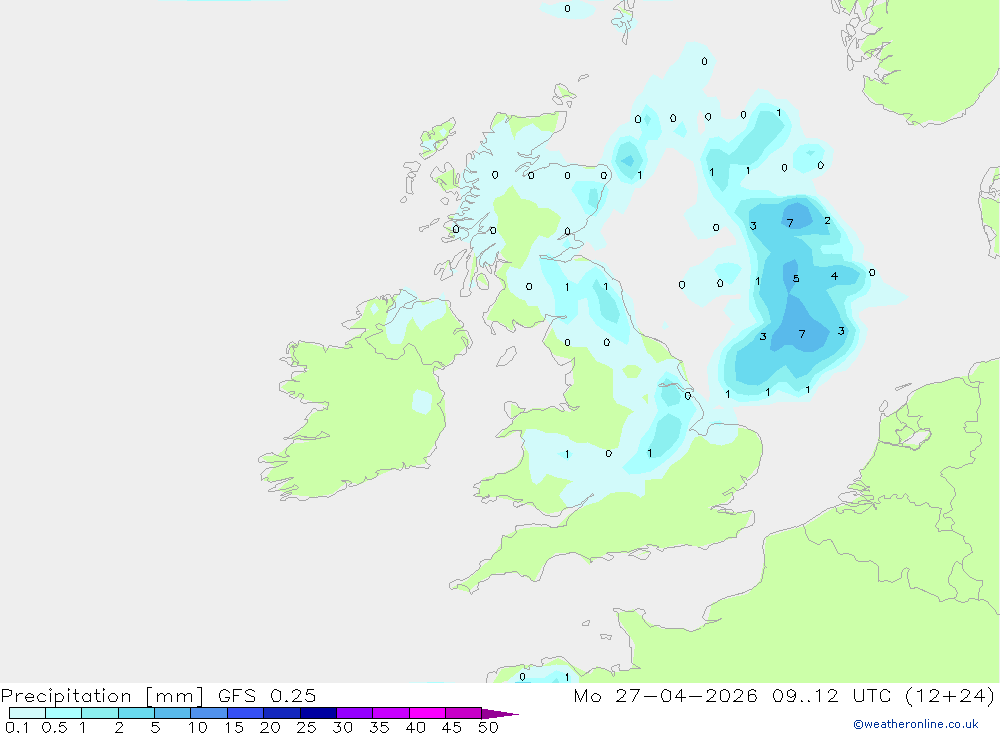Select the 35–40 mm legend color swatch
1000x733 pixels.
pos(390,713)
